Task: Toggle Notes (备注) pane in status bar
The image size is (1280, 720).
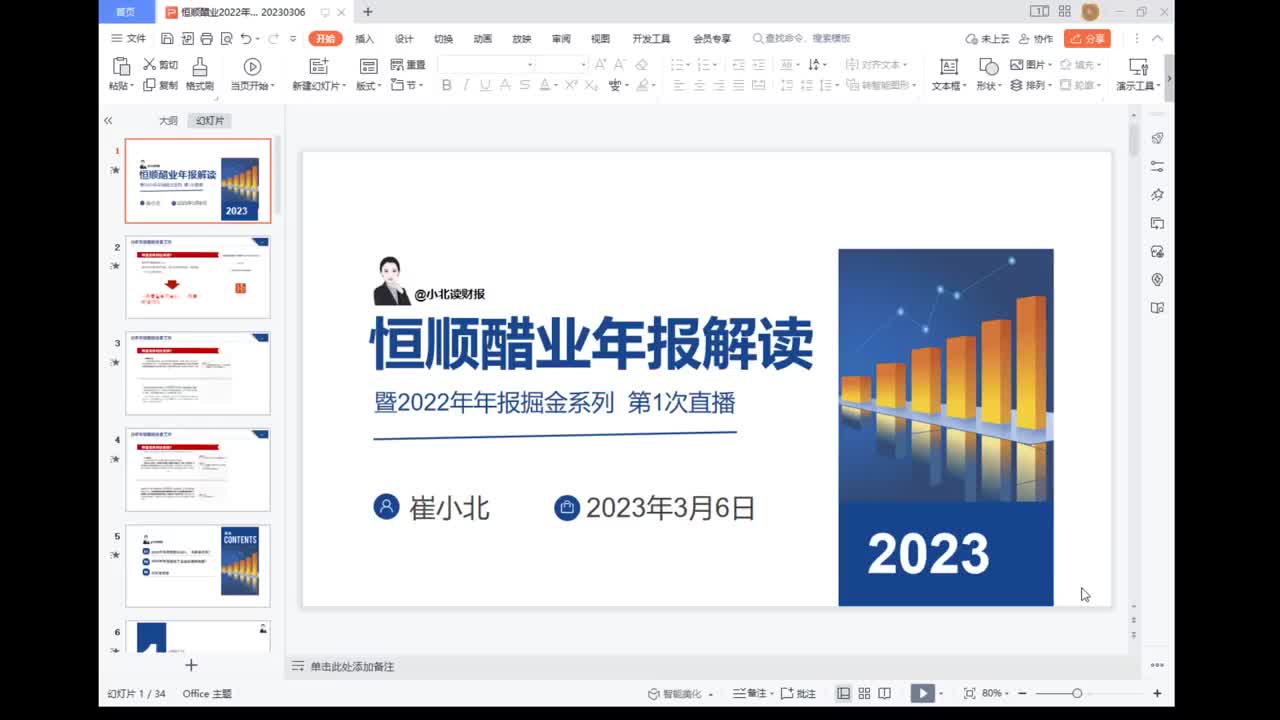Action: click(749, 693)
